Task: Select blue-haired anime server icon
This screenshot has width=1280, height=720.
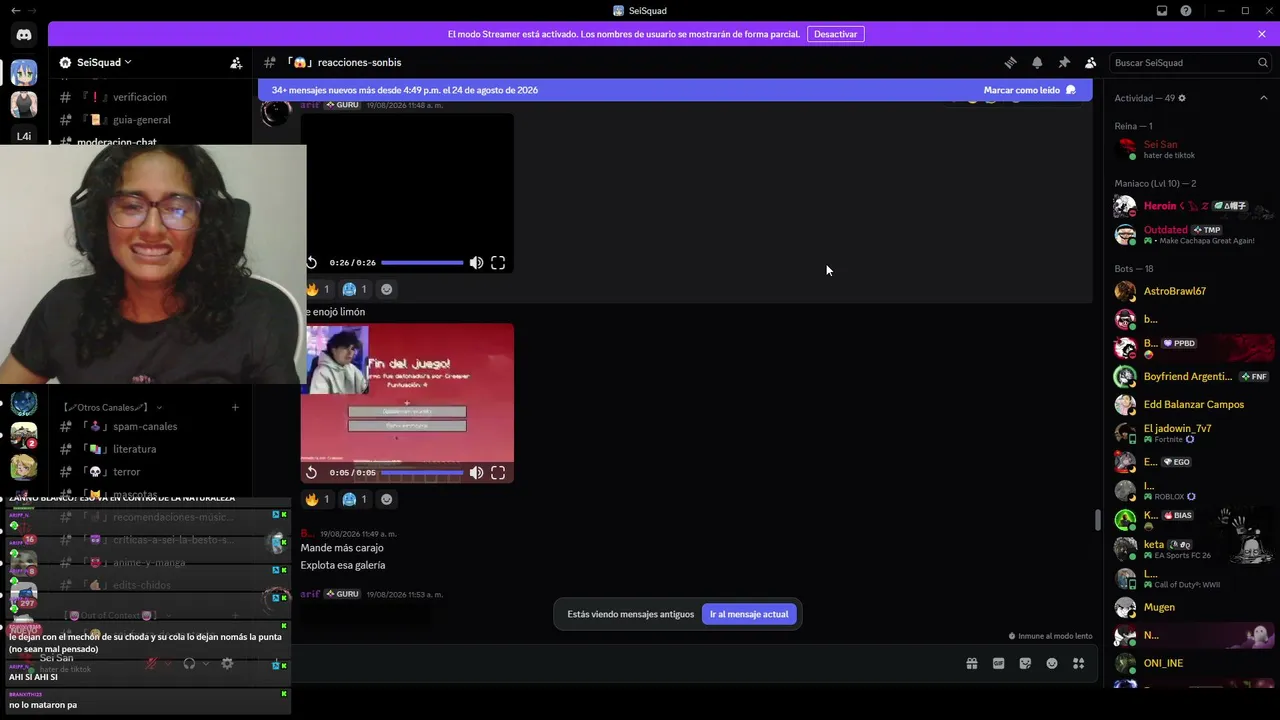Action: [x=24, y=72]
